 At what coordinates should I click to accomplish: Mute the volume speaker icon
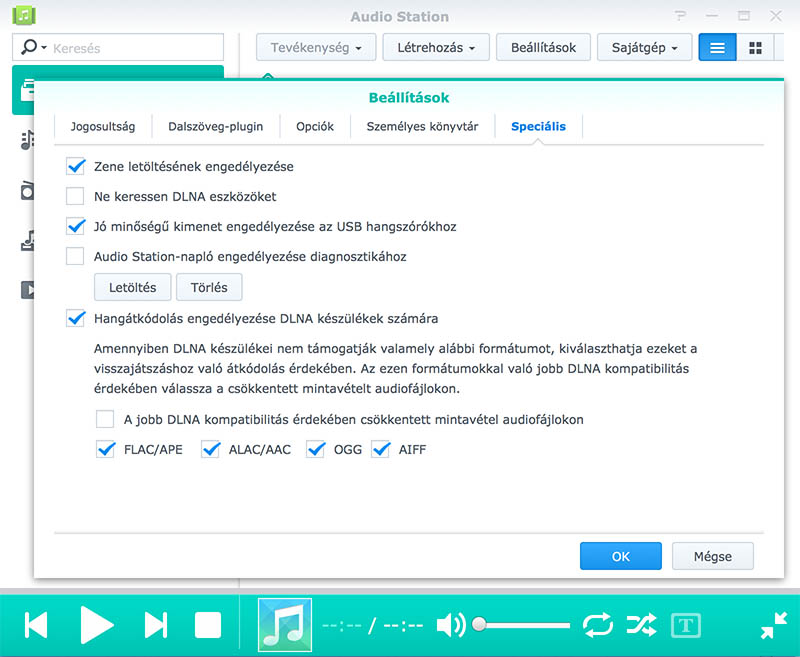pyautogui.click(x=450, y=625)
